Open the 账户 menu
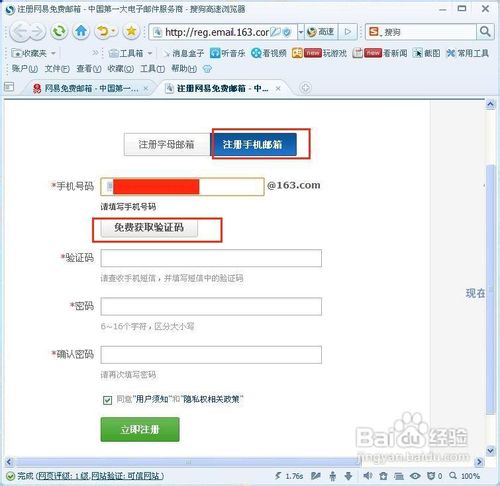The width and height of the screenshot is (500, 486). (x=24, y=69)
